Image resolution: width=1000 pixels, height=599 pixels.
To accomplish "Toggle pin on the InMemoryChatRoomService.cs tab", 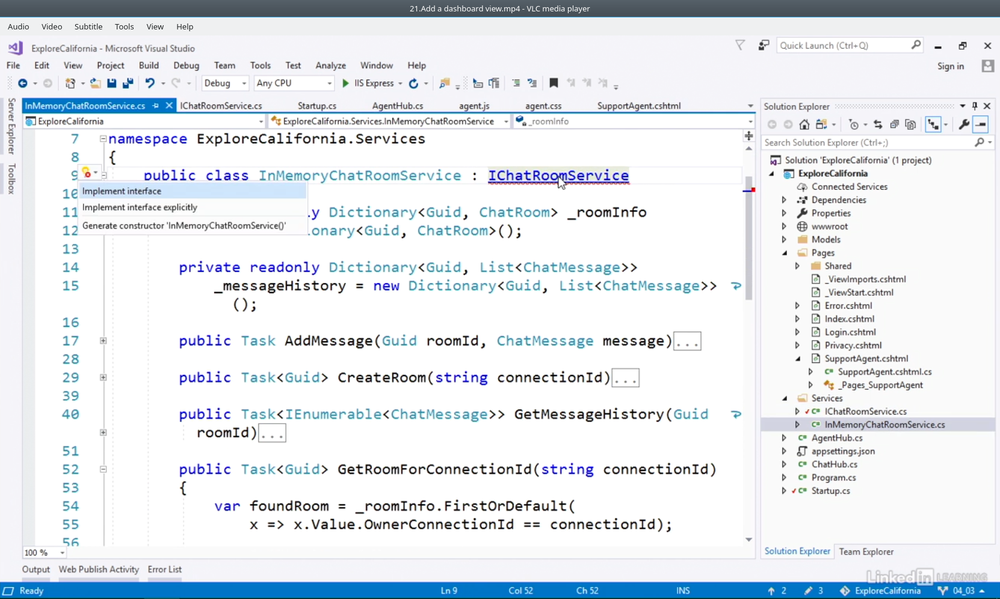I will [x=156, y=105].
